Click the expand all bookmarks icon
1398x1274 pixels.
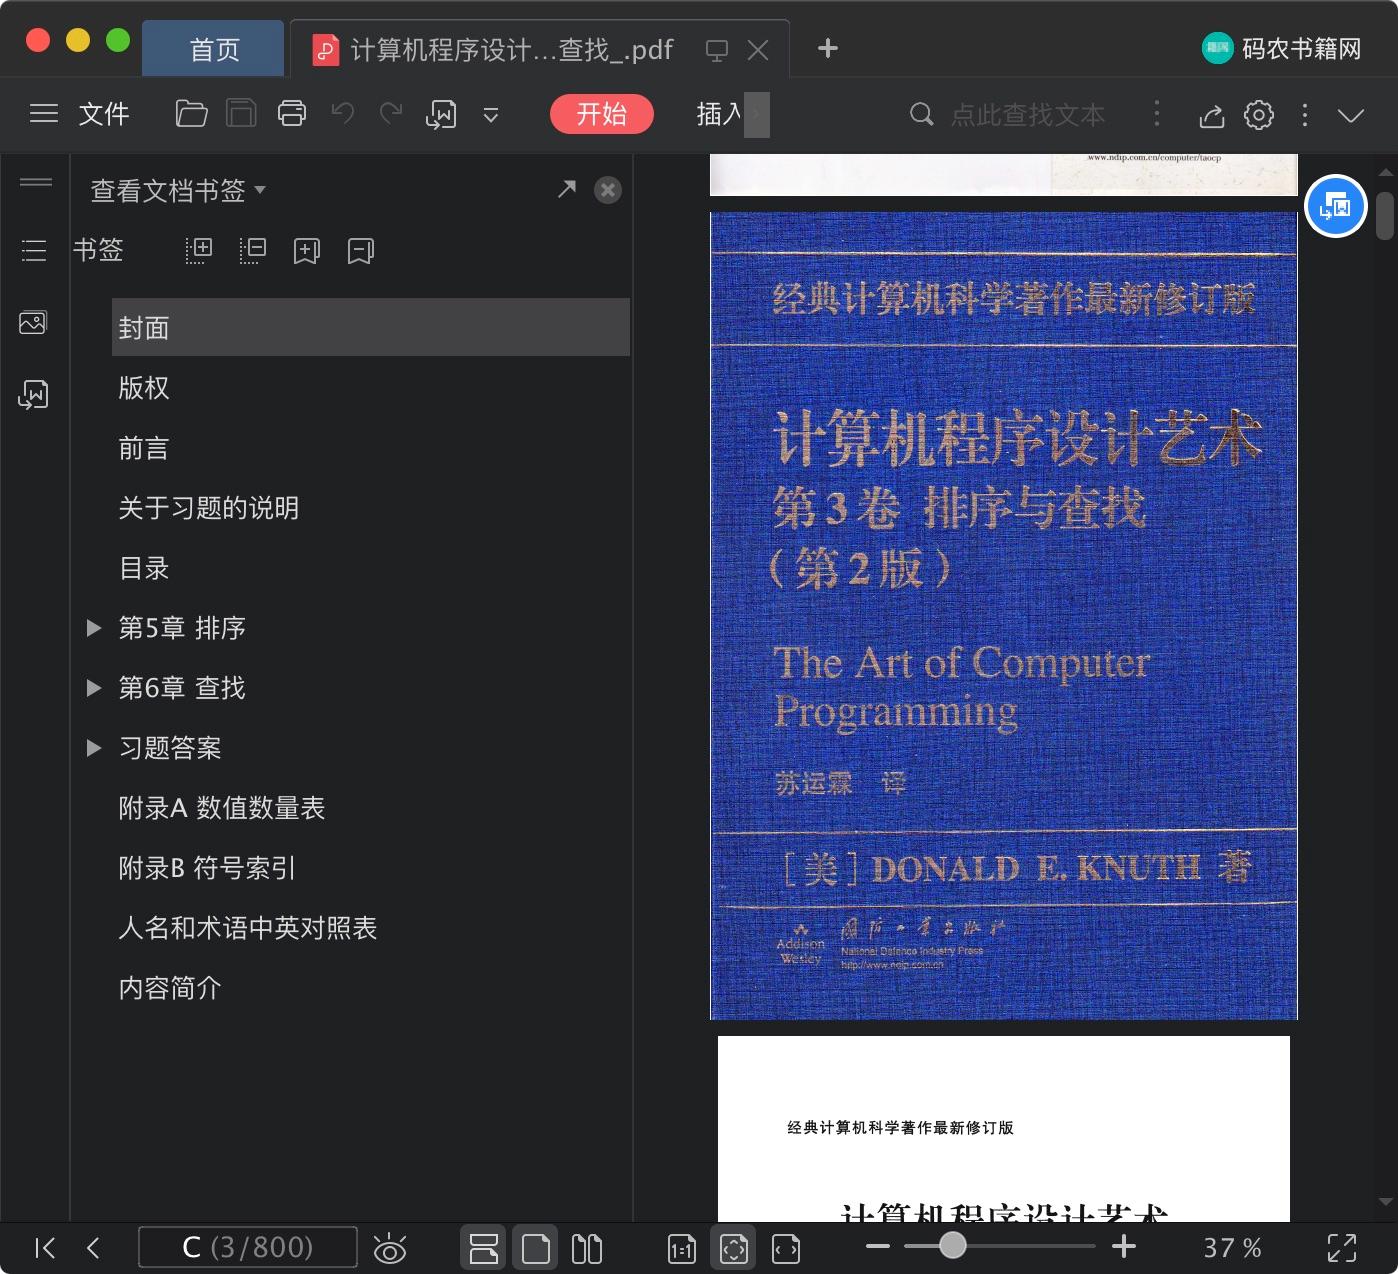pos(199,250)
